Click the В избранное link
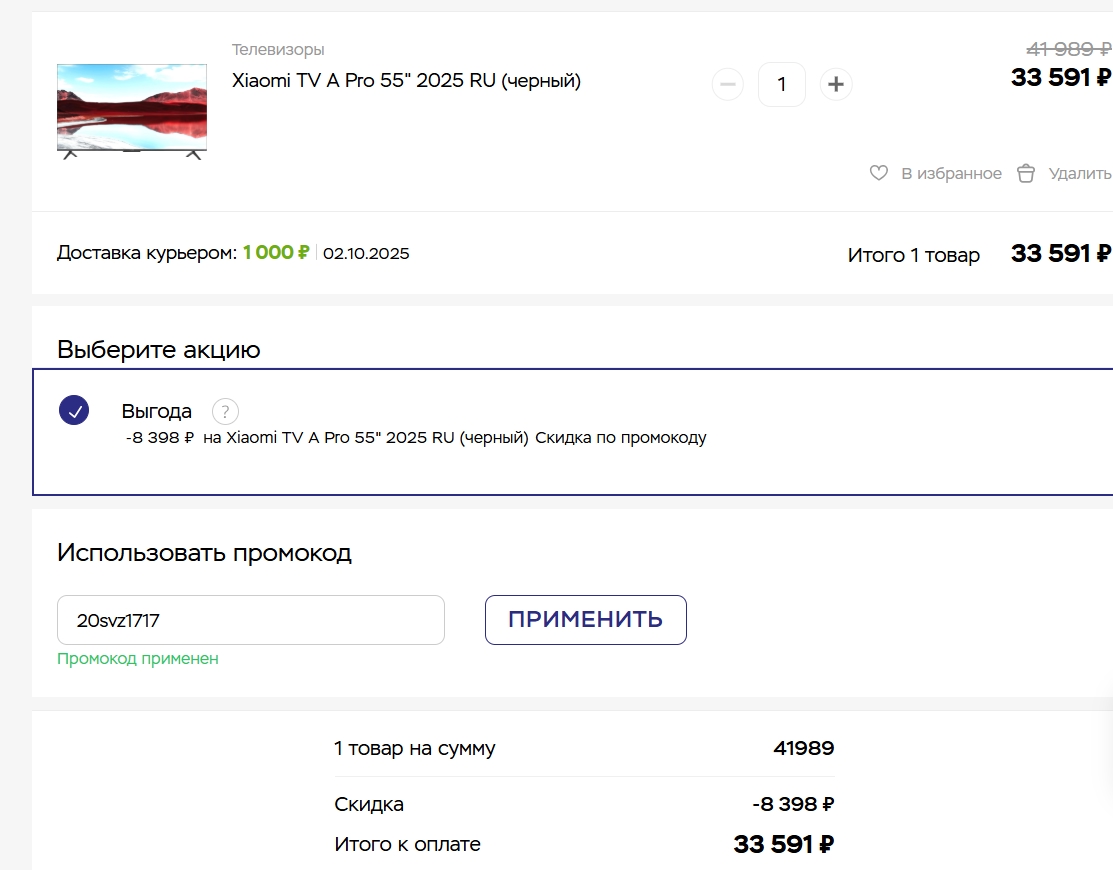This screenshot has width=1113, height=870. point(951,173)
